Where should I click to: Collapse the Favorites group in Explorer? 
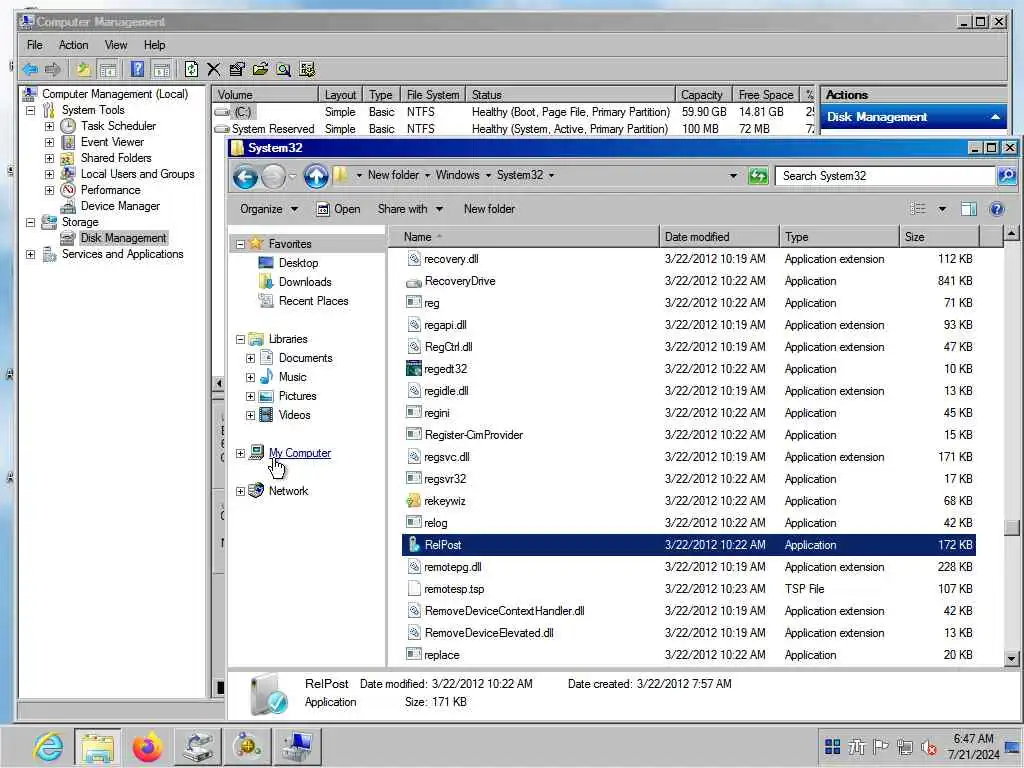[240, 244]
